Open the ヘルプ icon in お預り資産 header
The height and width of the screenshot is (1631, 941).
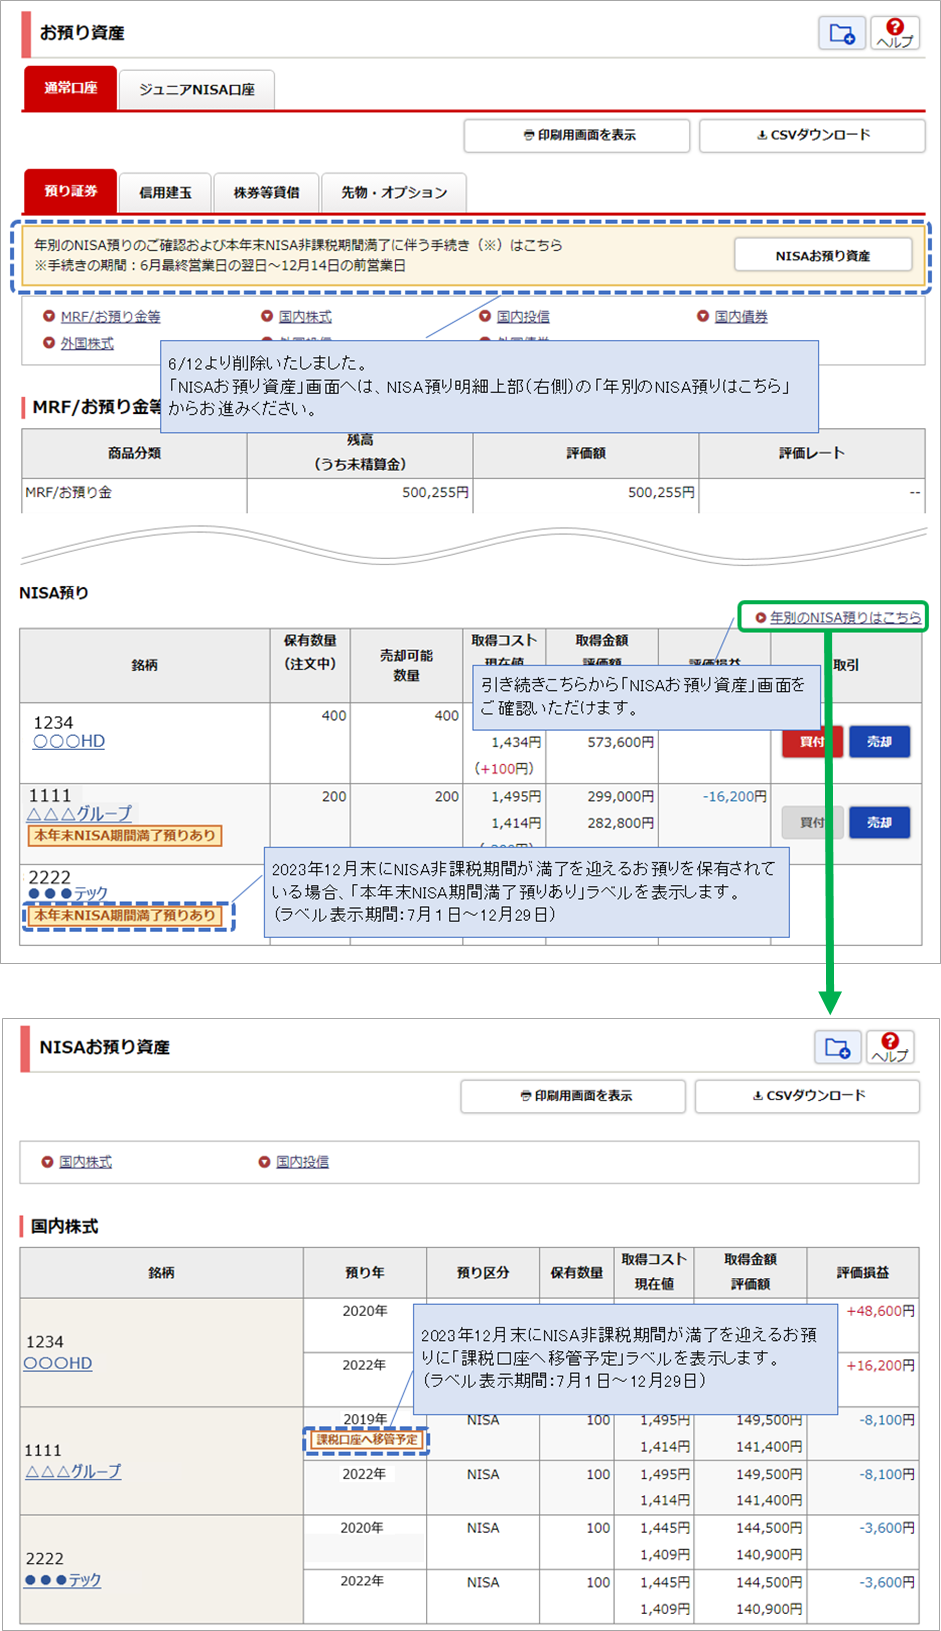[x=895, y=33]
